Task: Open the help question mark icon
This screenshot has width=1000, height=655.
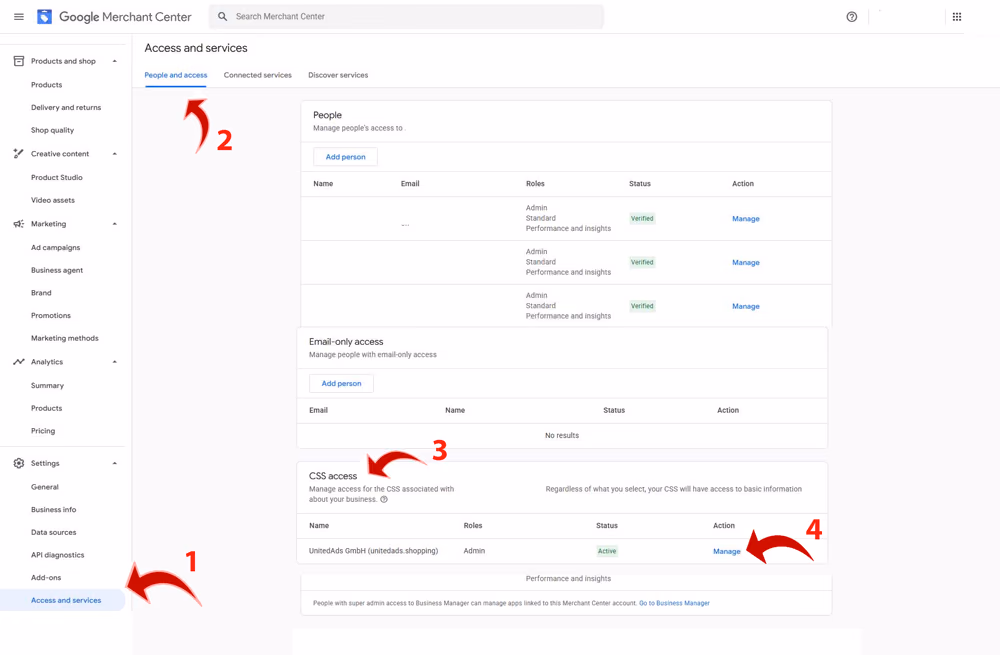Action: pos(851,17)
